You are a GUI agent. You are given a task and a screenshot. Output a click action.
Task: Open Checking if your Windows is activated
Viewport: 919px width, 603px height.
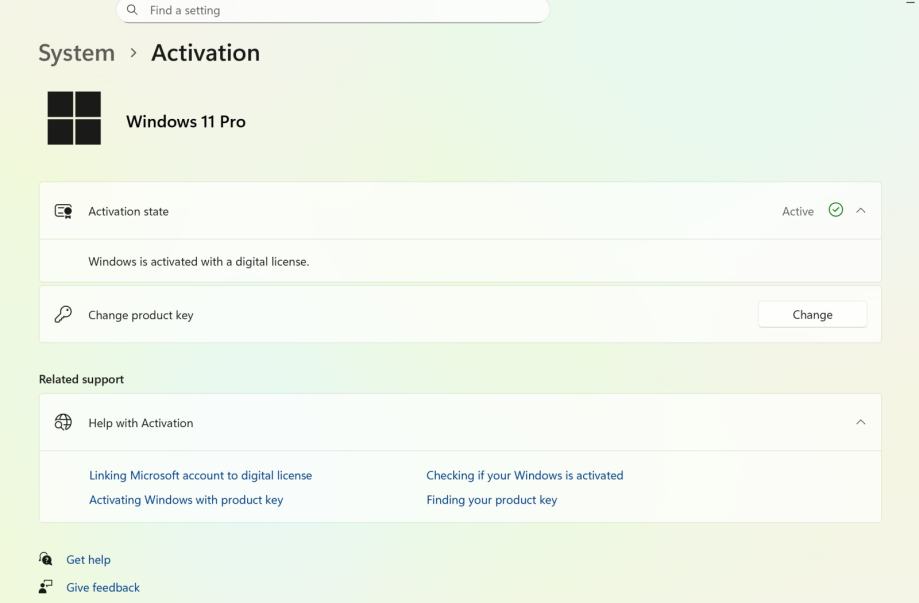(524, 475)
